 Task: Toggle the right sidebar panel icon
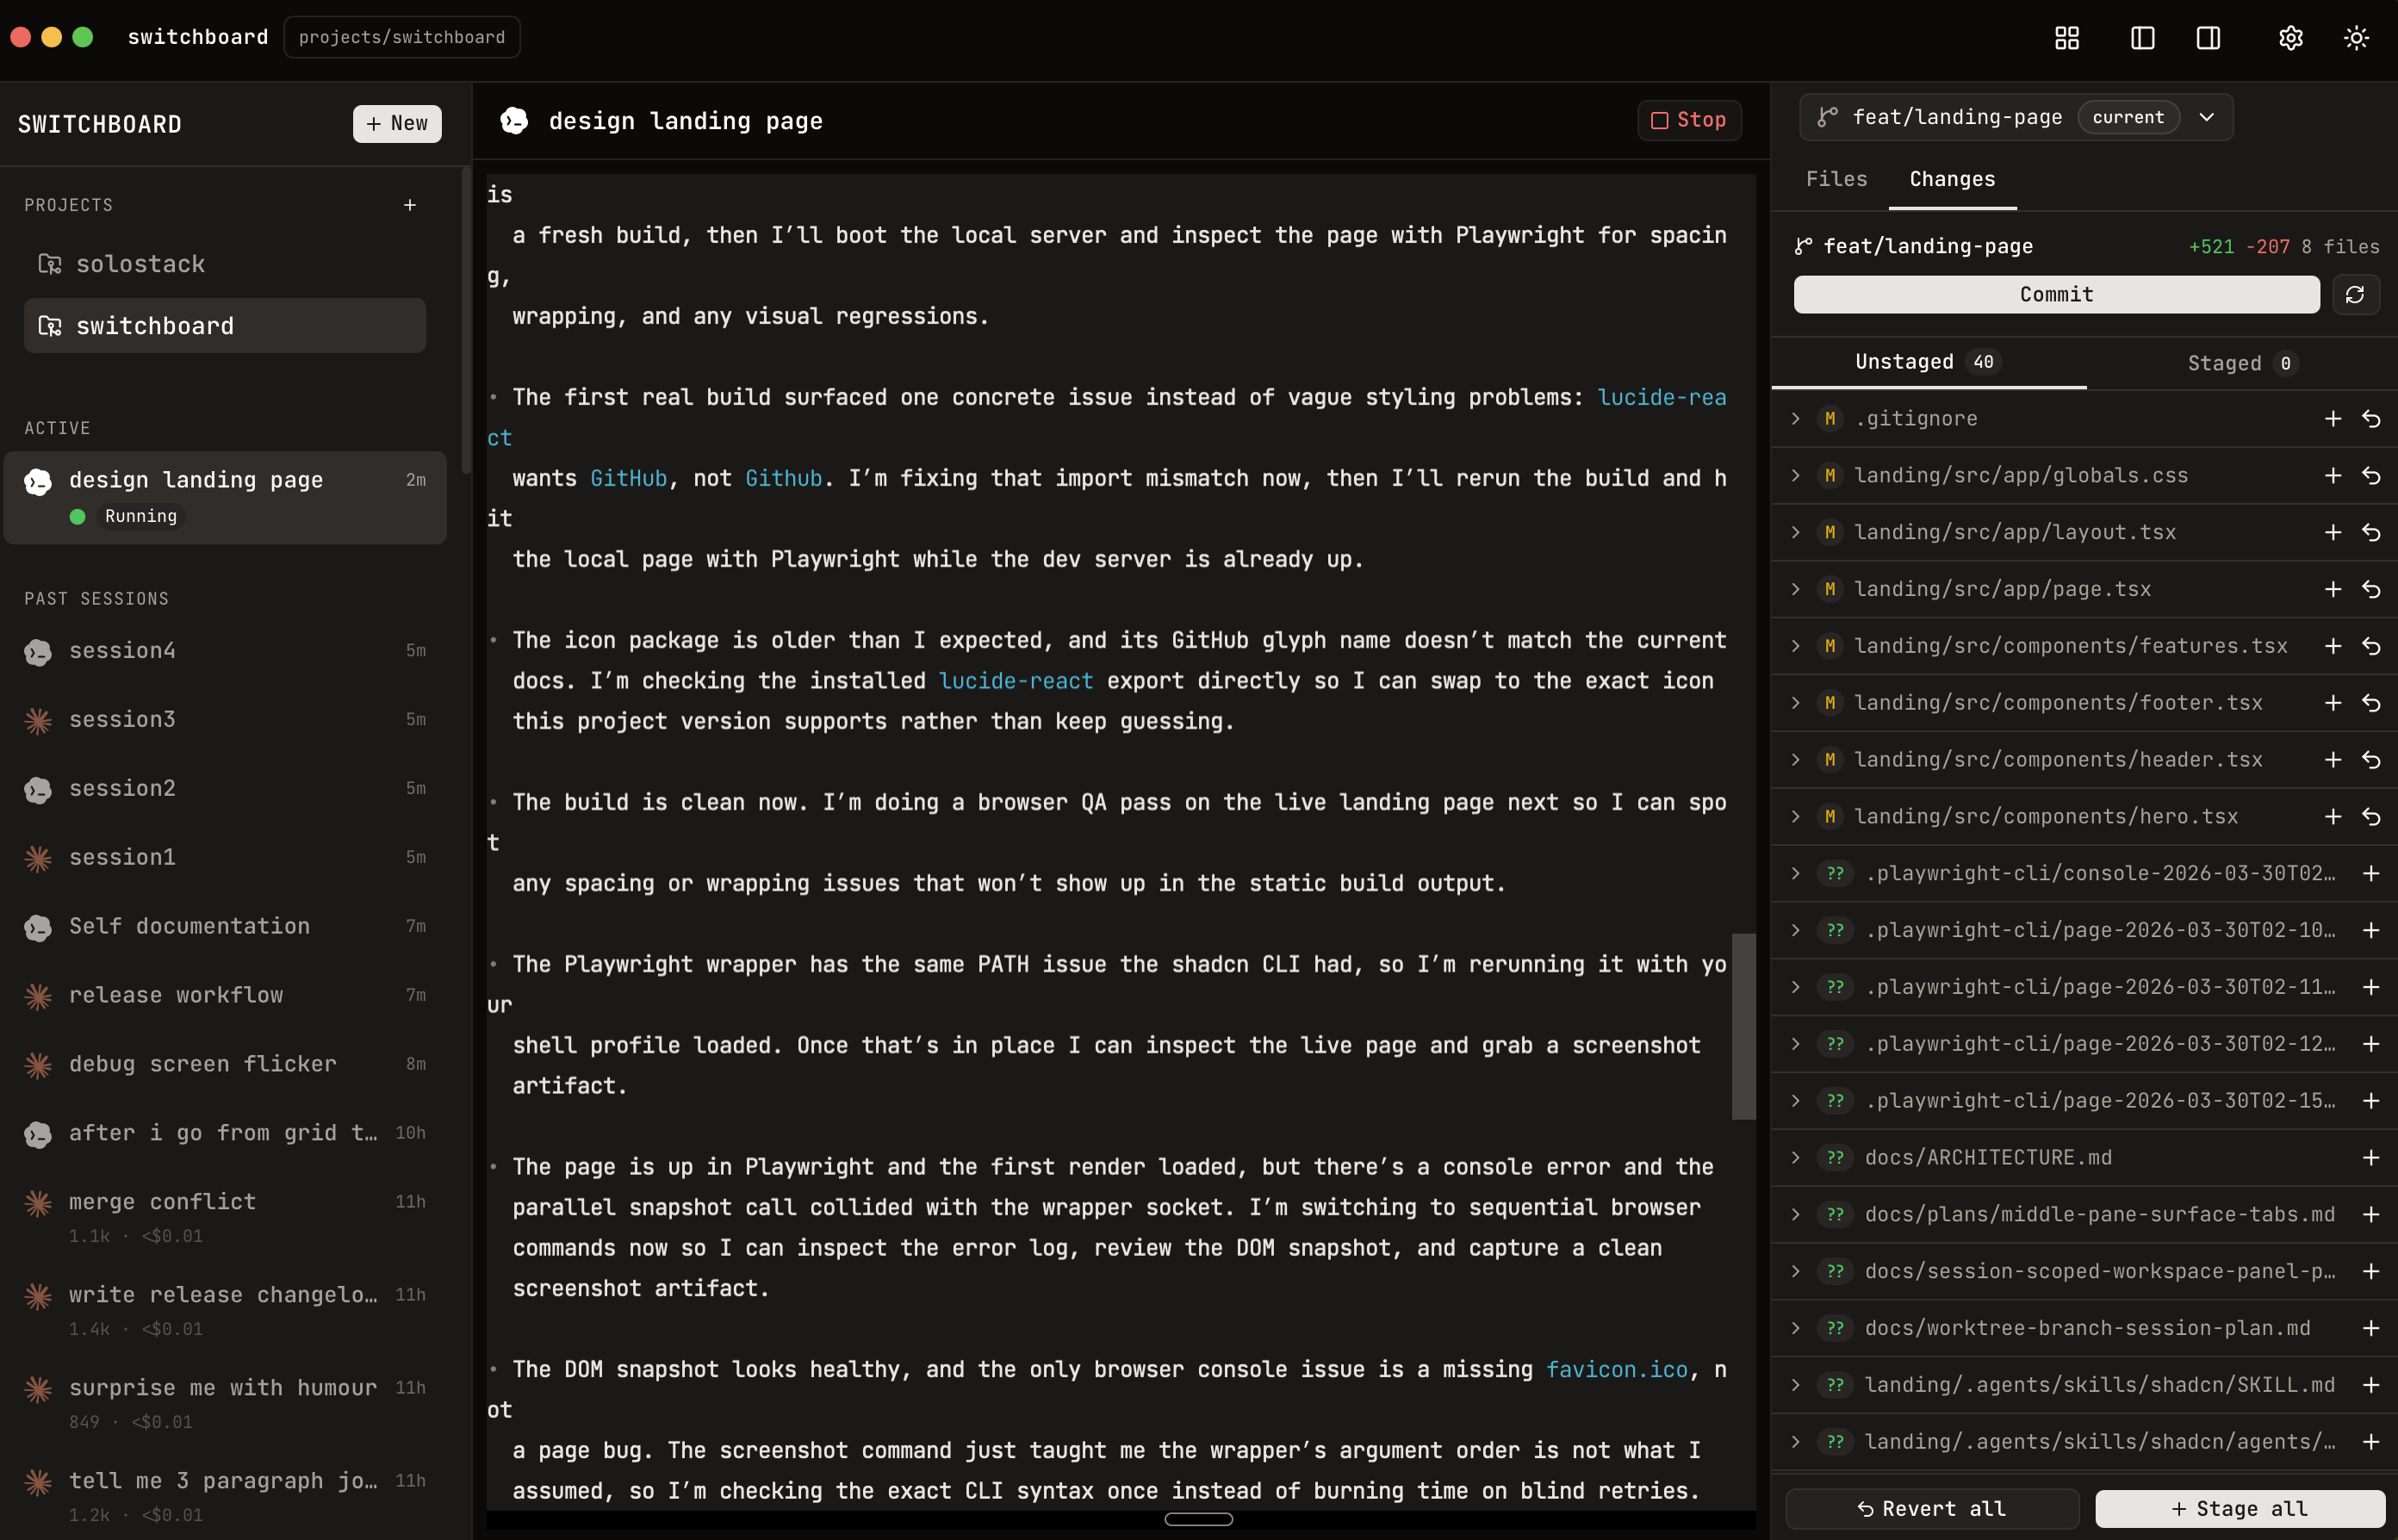2208,38
